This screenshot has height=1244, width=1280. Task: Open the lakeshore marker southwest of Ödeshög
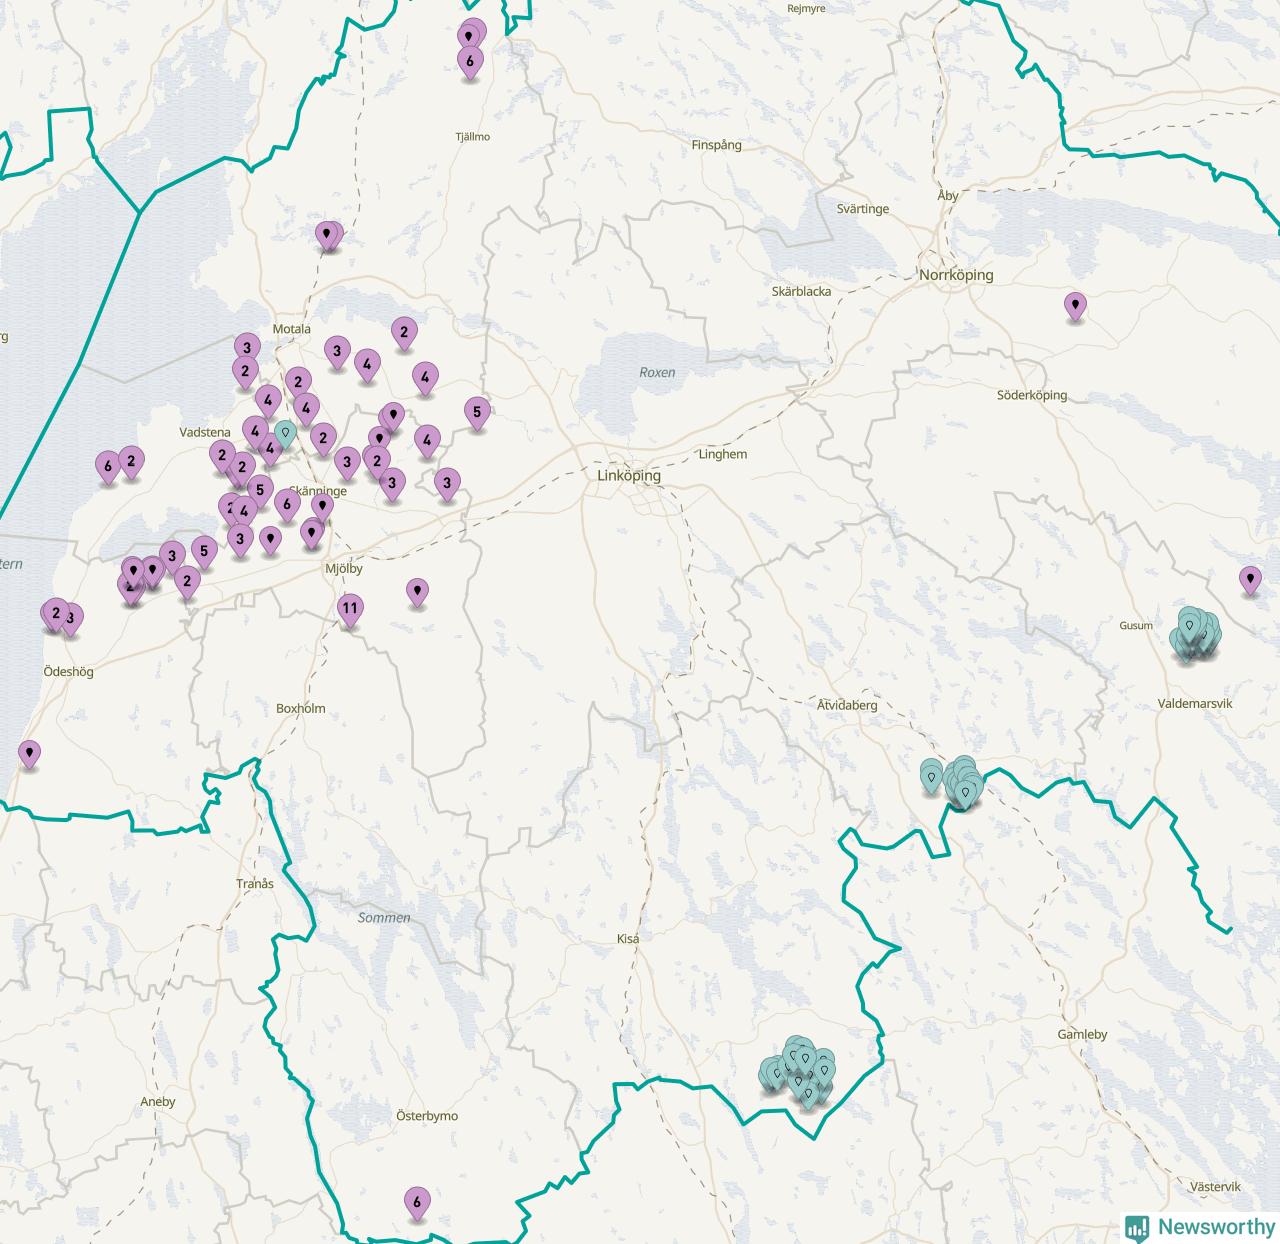30,754
